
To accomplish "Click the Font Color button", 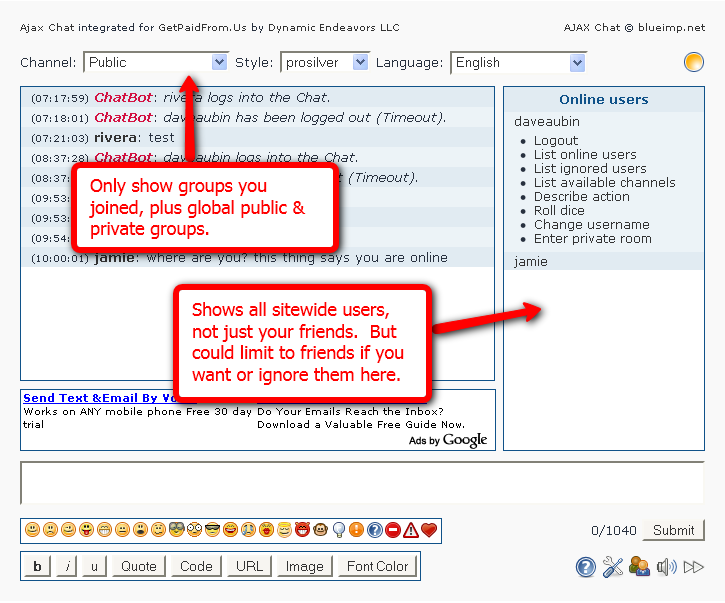I will pyautogui.click(x=377, y=566).
